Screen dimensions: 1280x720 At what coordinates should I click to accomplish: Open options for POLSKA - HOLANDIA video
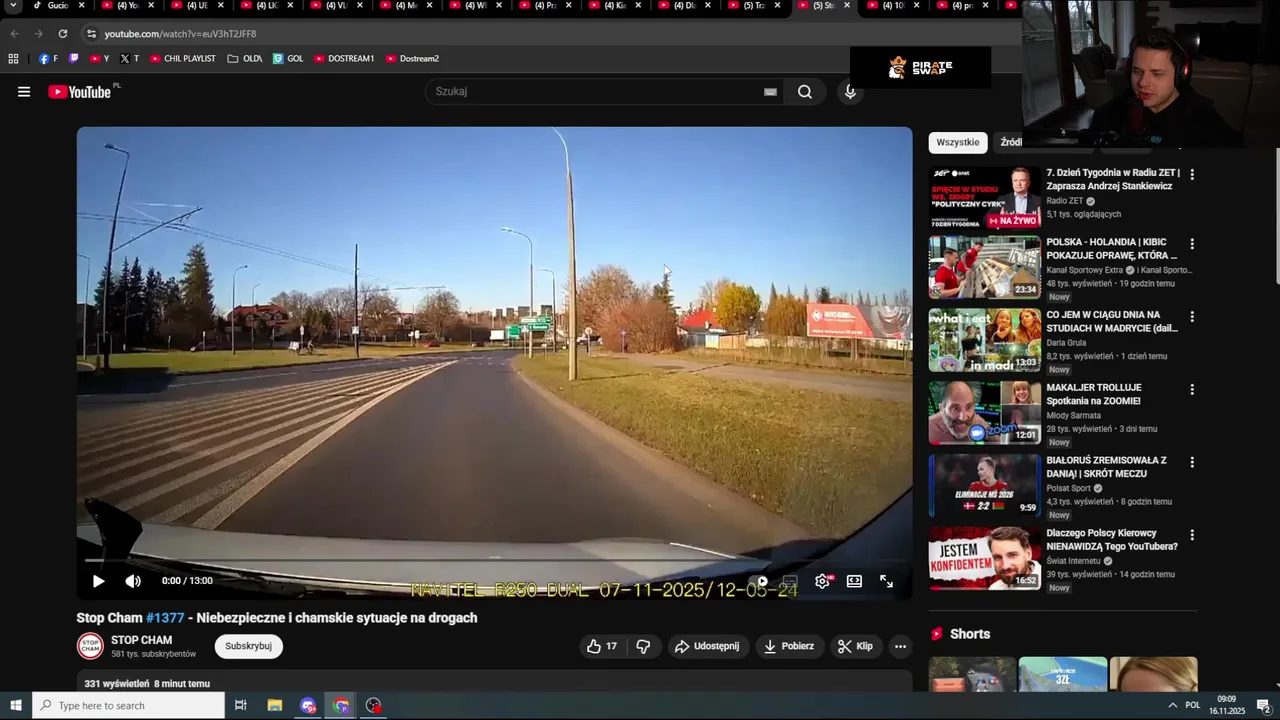tap(1191, 244)
